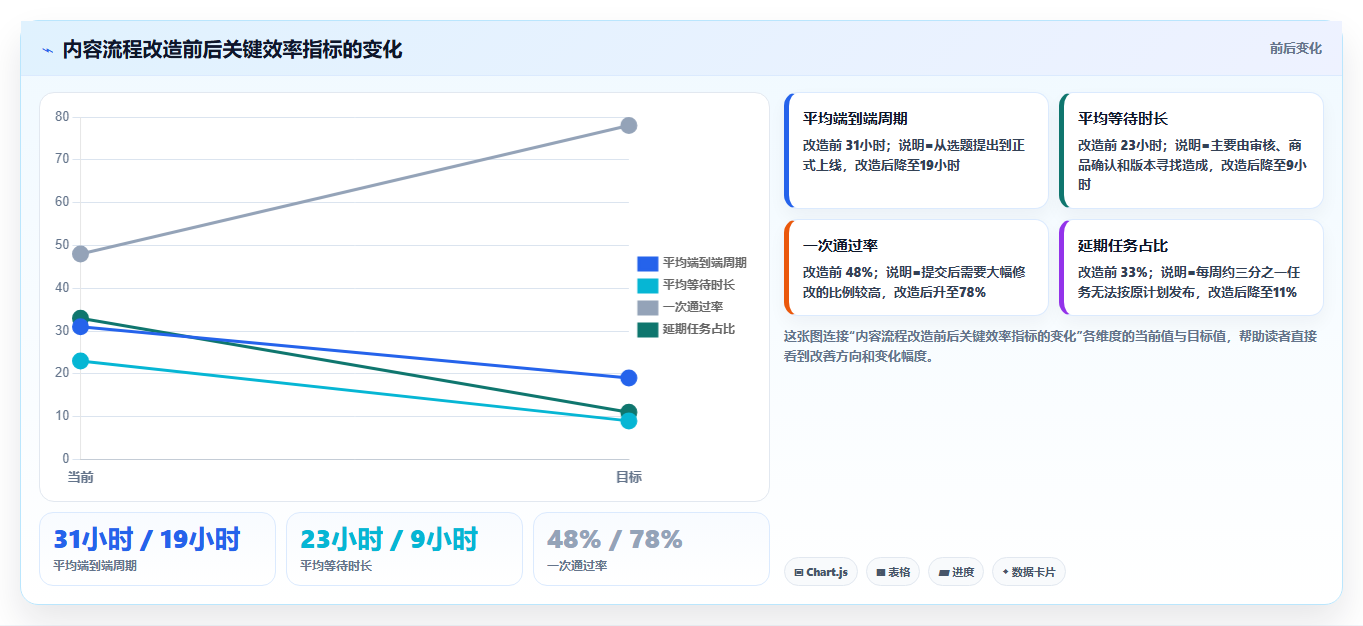Viewport: 1363px width, 626px height.
Task: Click the 前后变化 badge in the header
Action: pyautogui.click(x=1295, y=48)
